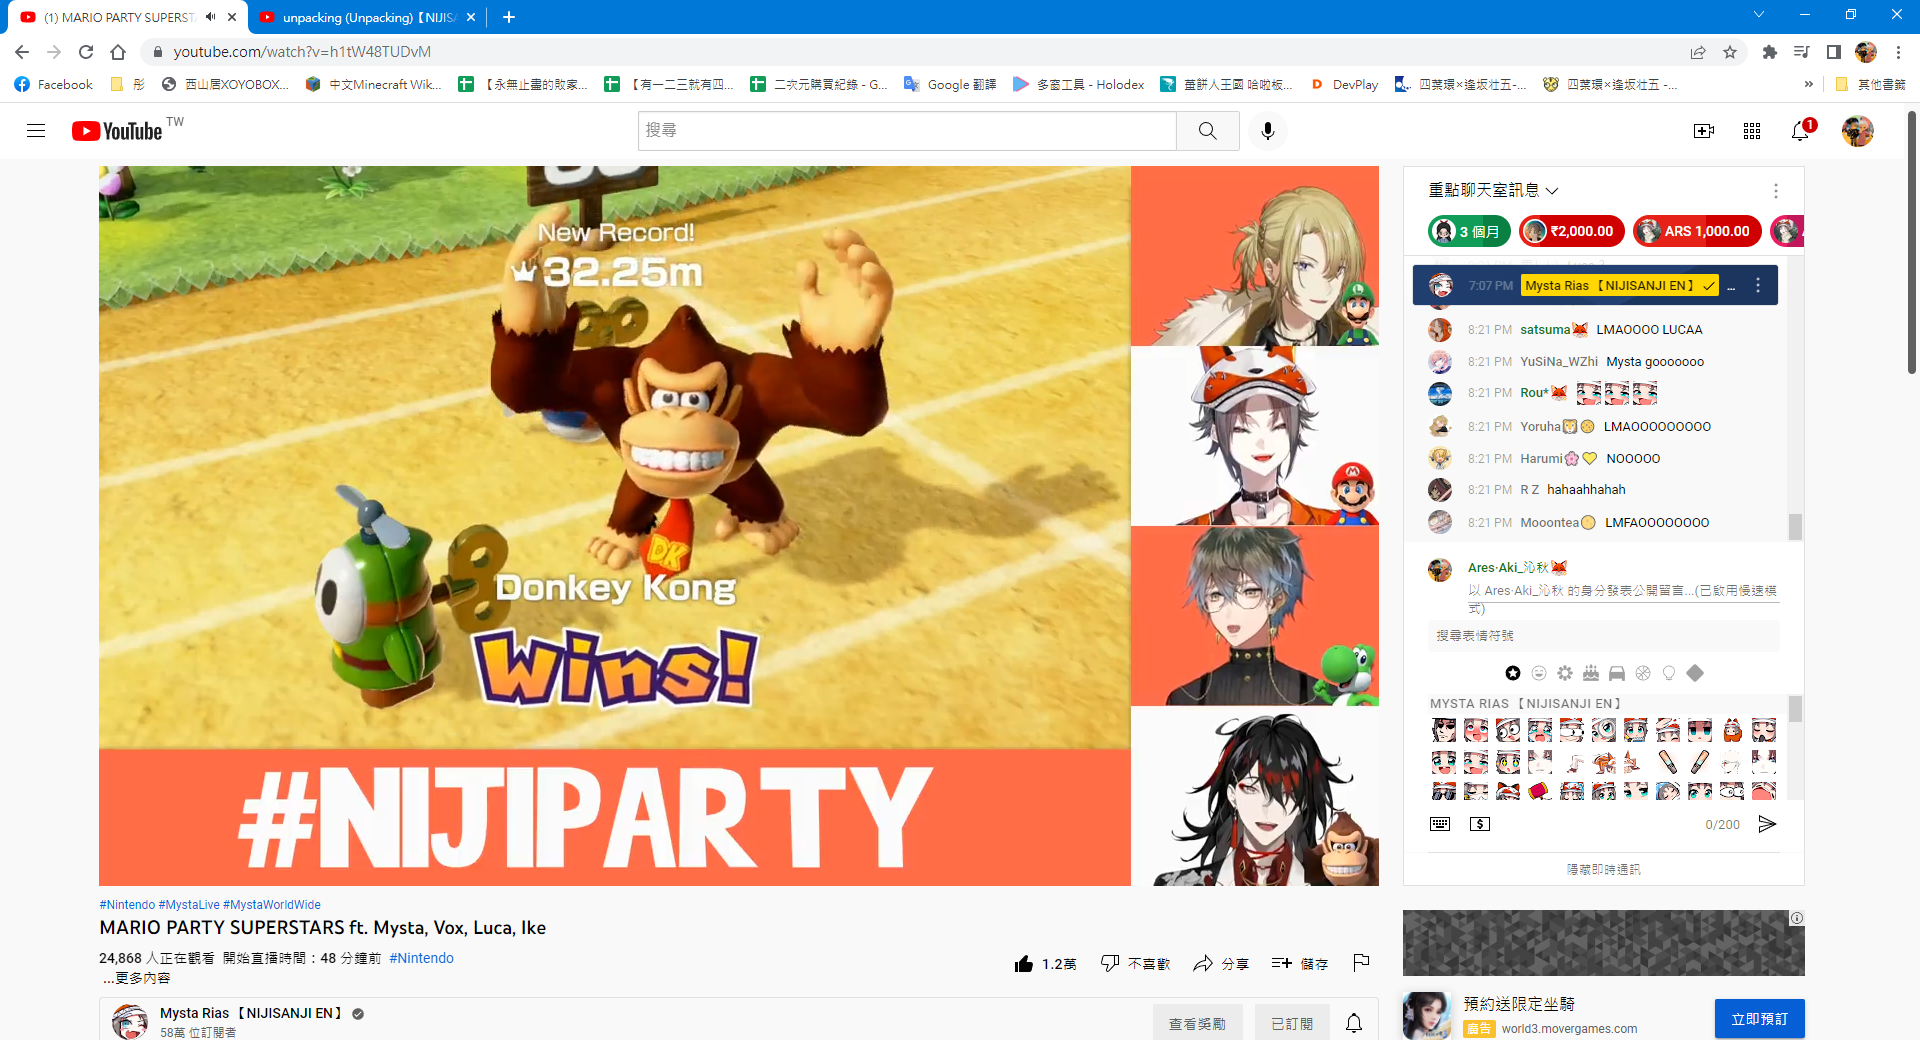
Task: Toggle channel notification bell beside 已訂閱
Action: pyautogui.click(x=1354, y=1023)
